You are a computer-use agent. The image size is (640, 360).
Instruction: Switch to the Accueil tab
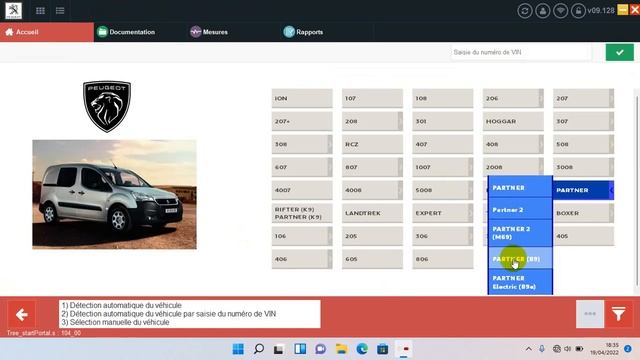point(47,32)
